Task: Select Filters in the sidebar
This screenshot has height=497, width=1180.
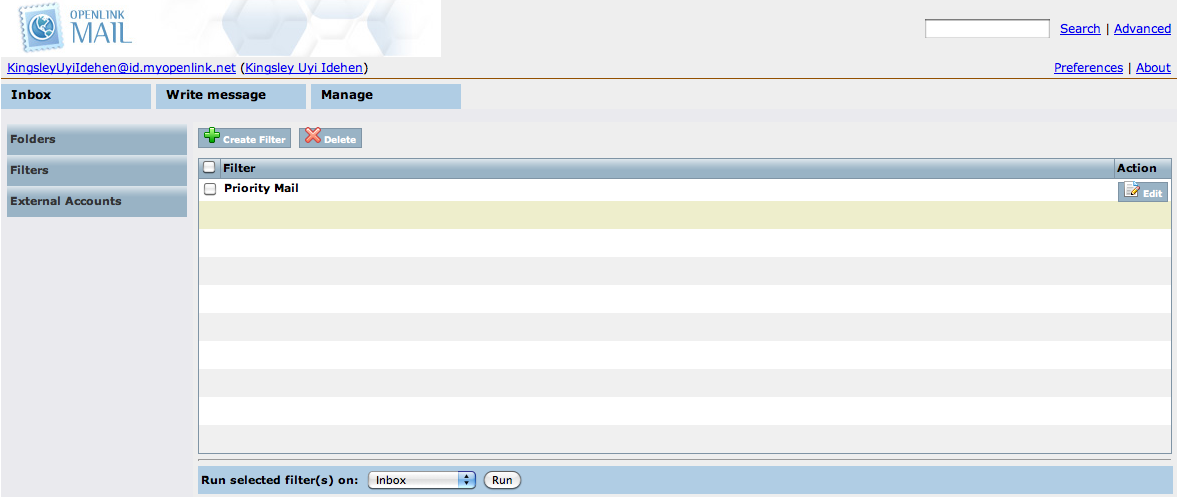Action: tap(97, 170)
